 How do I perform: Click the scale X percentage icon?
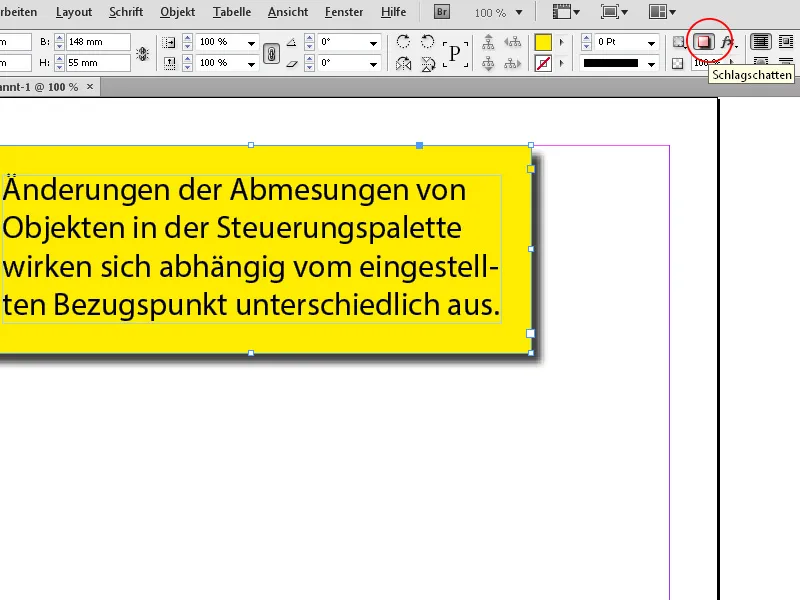[169, 42]
